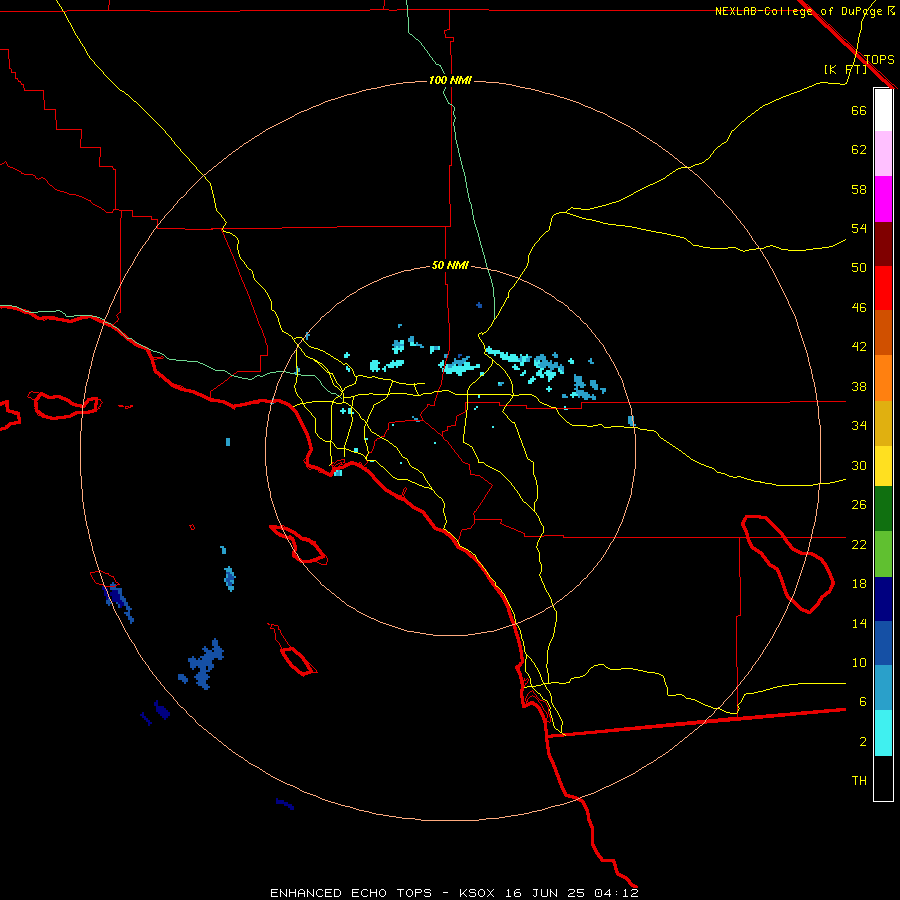Click the '26' scale label
The image size is (900, 900).
click(x=859, y=505)
